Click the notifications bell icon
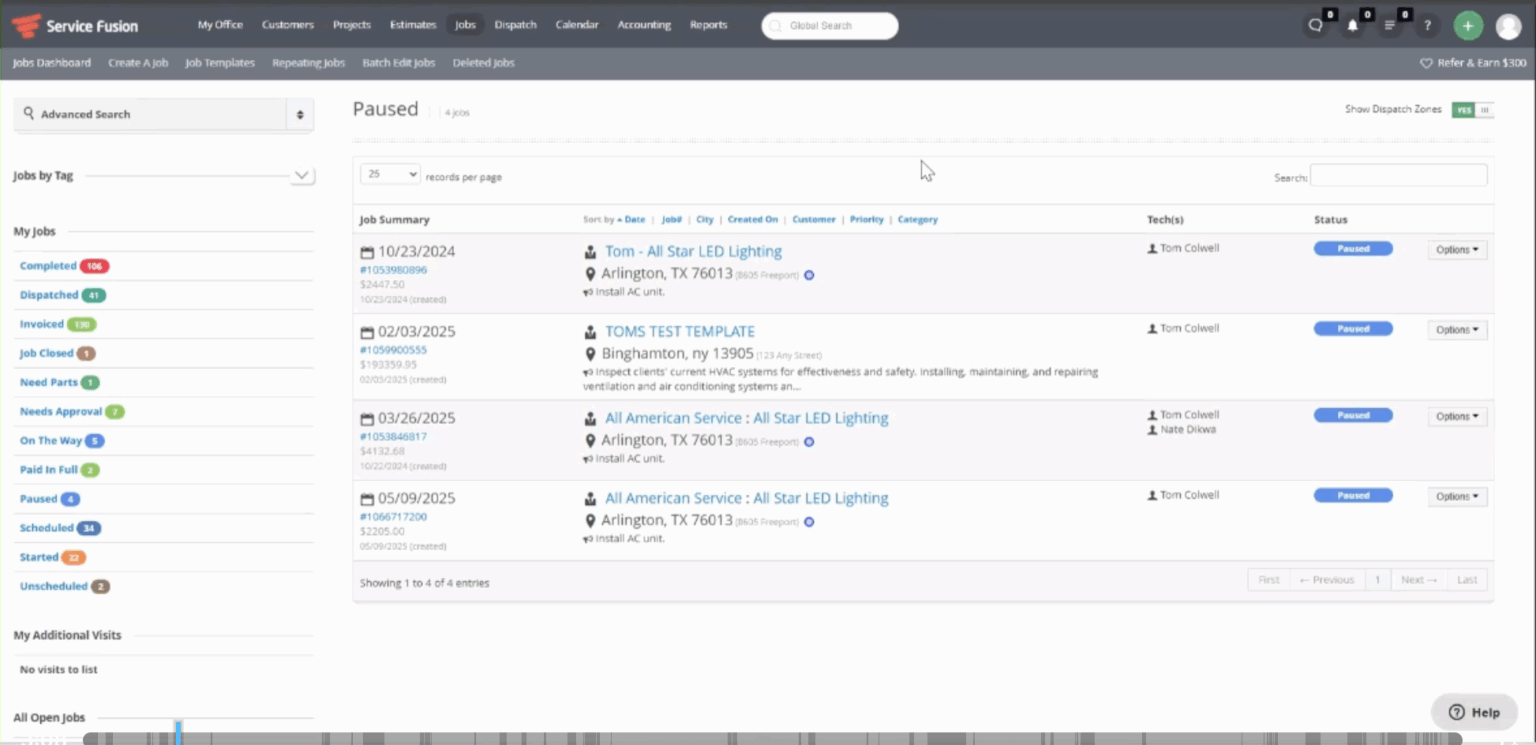 point(1352,24)
